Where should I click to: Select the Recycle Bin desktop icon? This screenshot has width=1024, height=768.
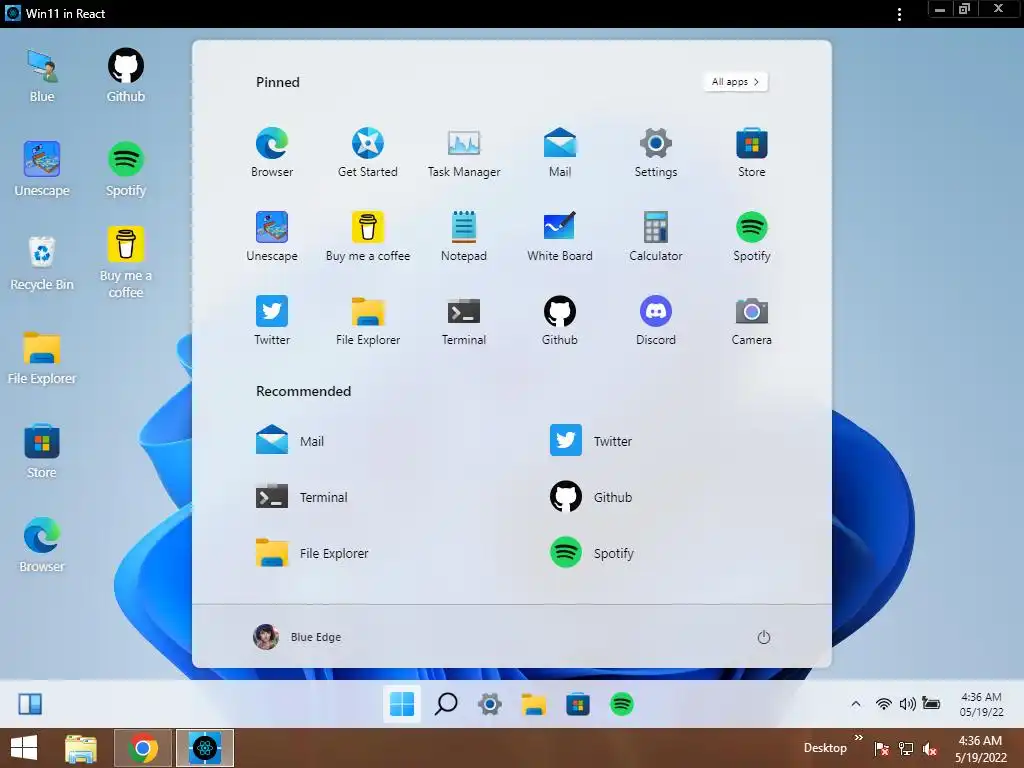tap(42, 263)
